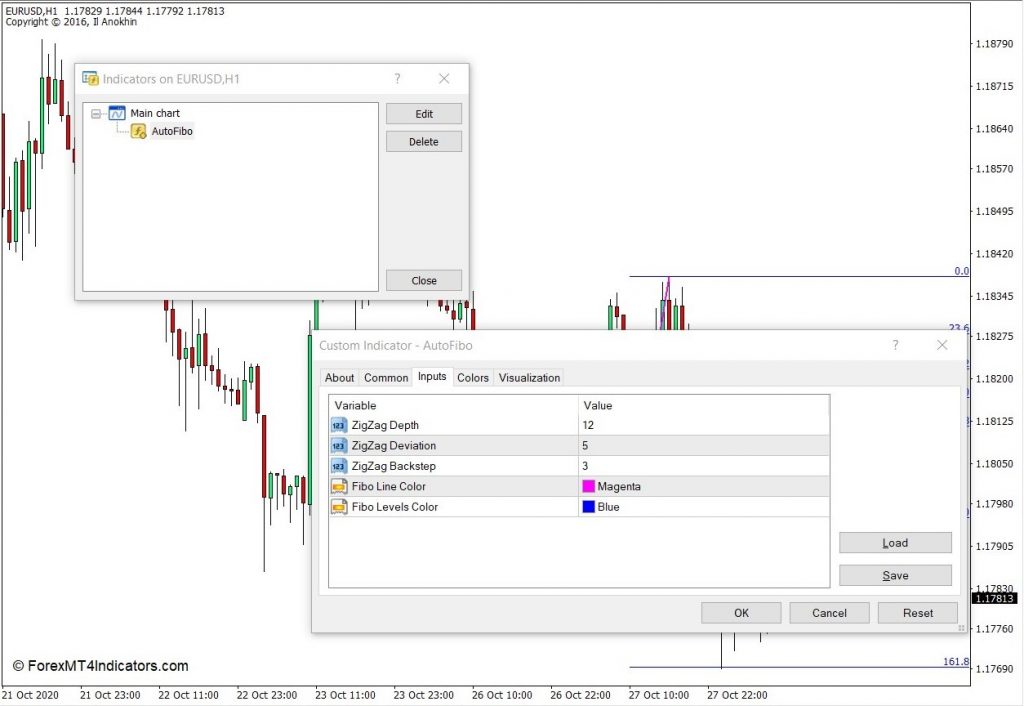Click the AutoFibo indicator icon
The height and width of the screenshot is (706, 1024).
(138, 131)
